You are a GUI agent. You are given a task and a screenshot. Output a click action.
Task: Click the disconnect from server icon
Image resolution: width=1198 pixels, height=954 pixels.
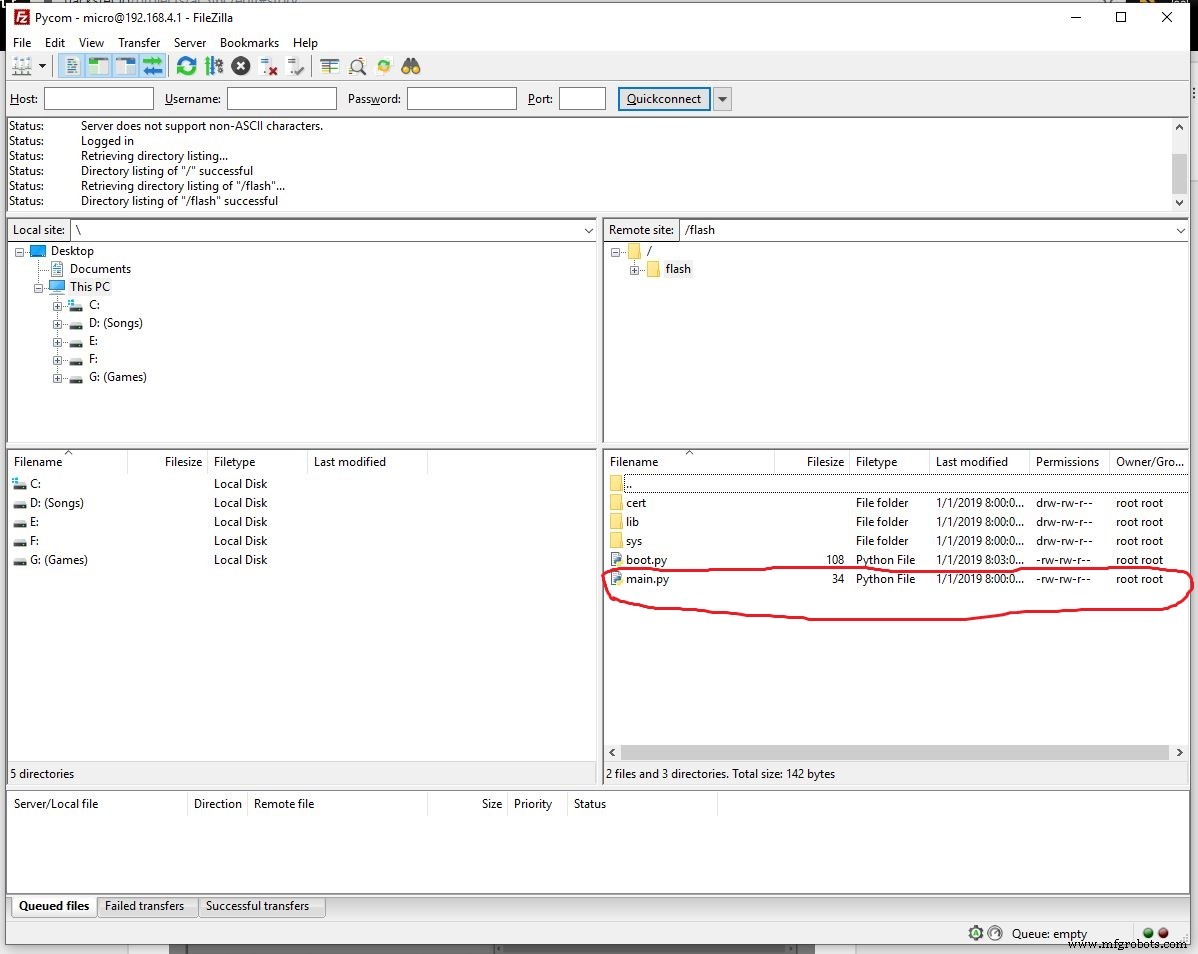268,67
